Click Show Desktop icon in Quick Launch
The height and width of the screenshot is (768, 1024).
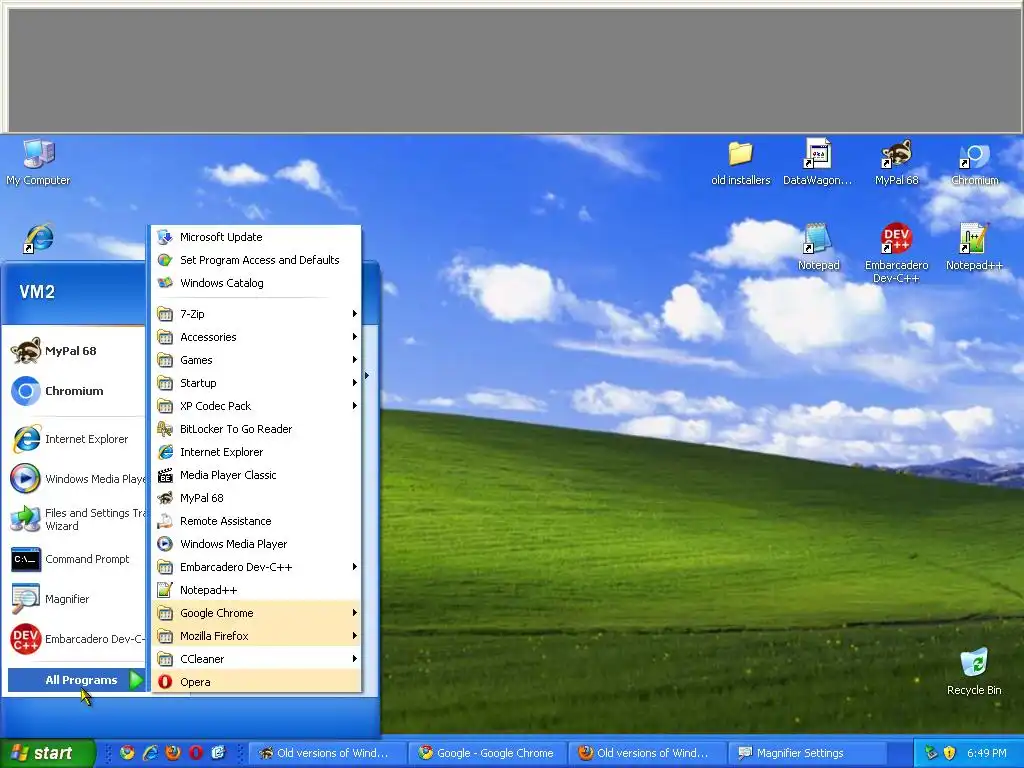pos(218,753)
